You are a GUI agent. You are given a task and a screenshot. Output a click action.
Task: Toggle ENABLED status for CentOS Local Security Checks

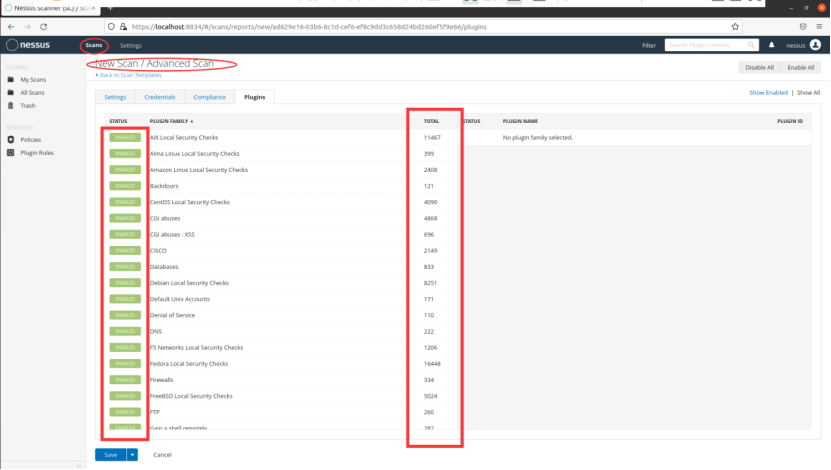125,202
